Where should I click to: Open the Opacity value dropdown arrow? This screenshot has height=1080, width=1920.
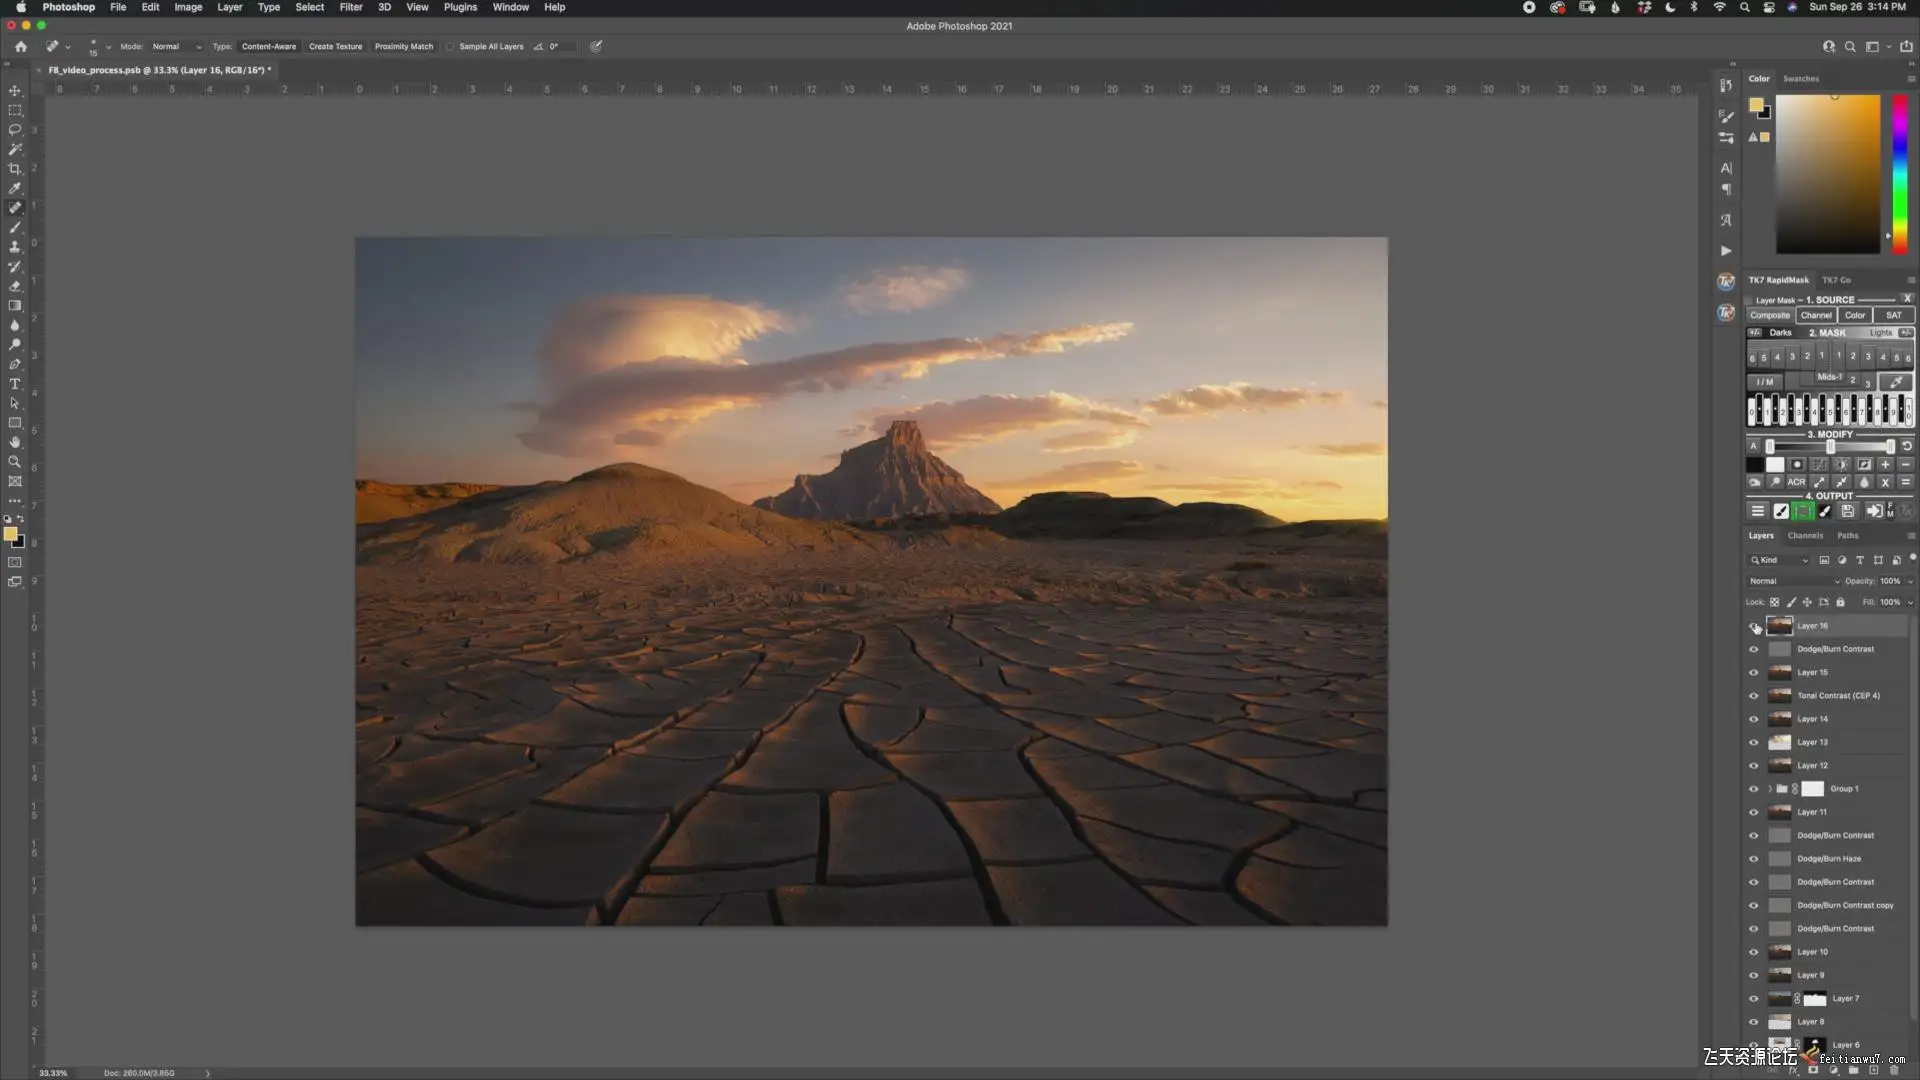tap(1910, 581)
